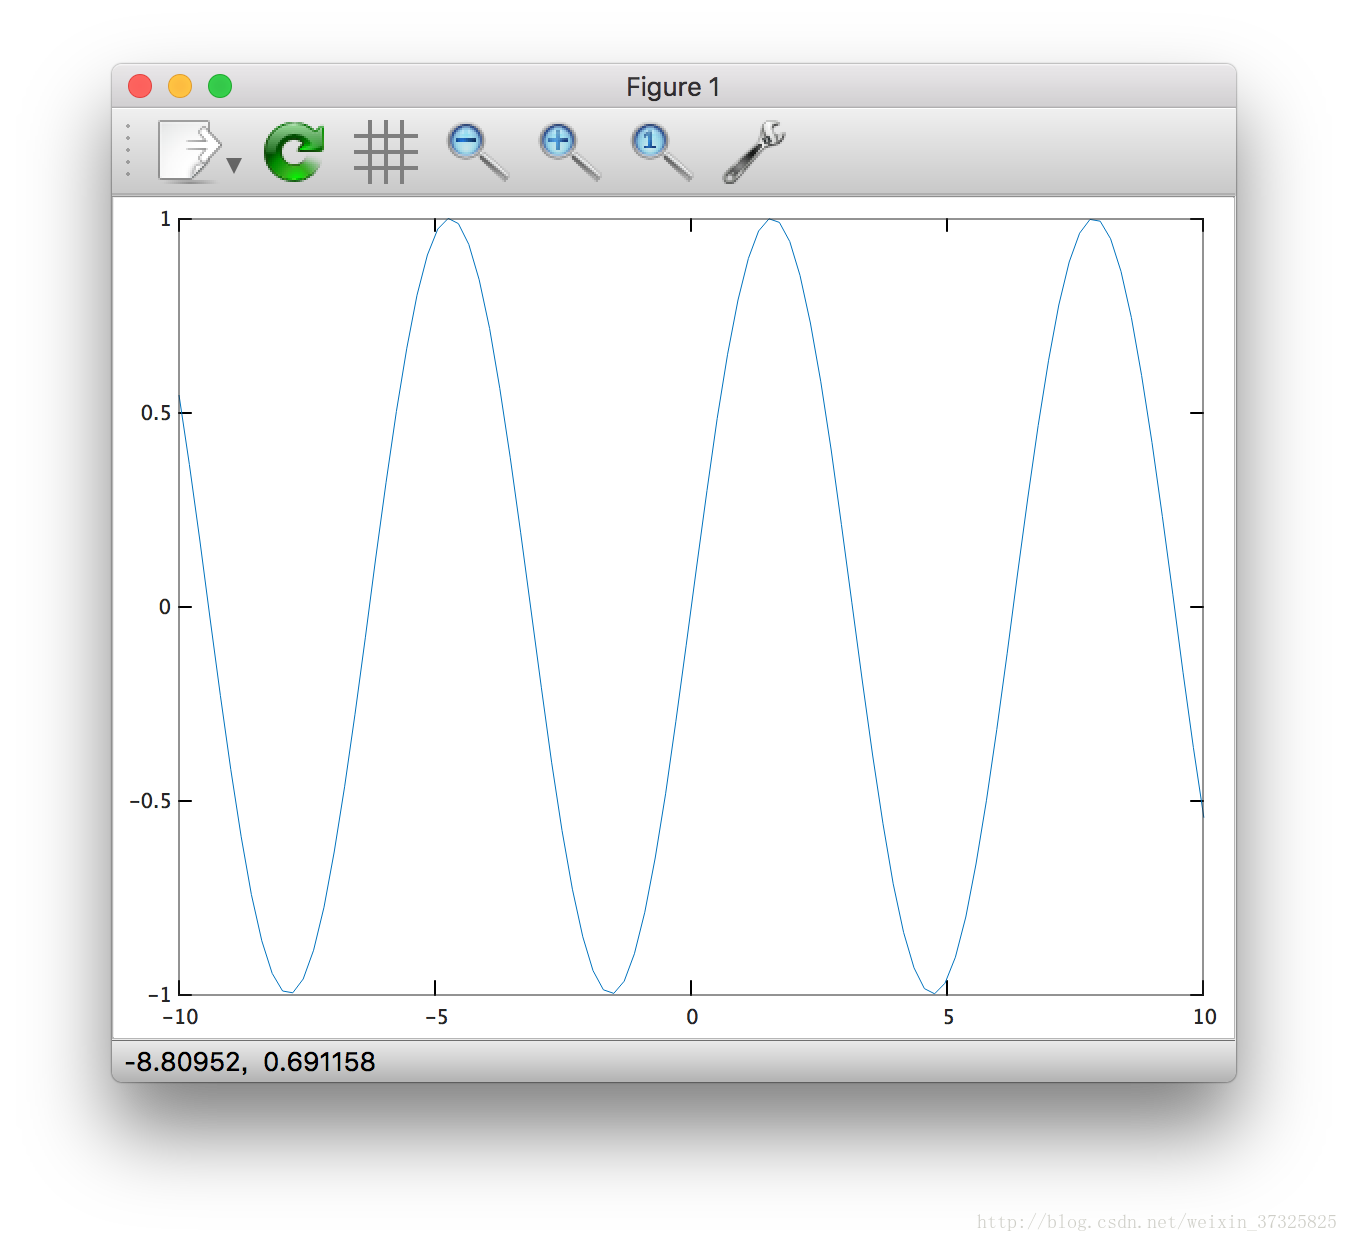Click the green replot refresh icon

pos(294,152)
